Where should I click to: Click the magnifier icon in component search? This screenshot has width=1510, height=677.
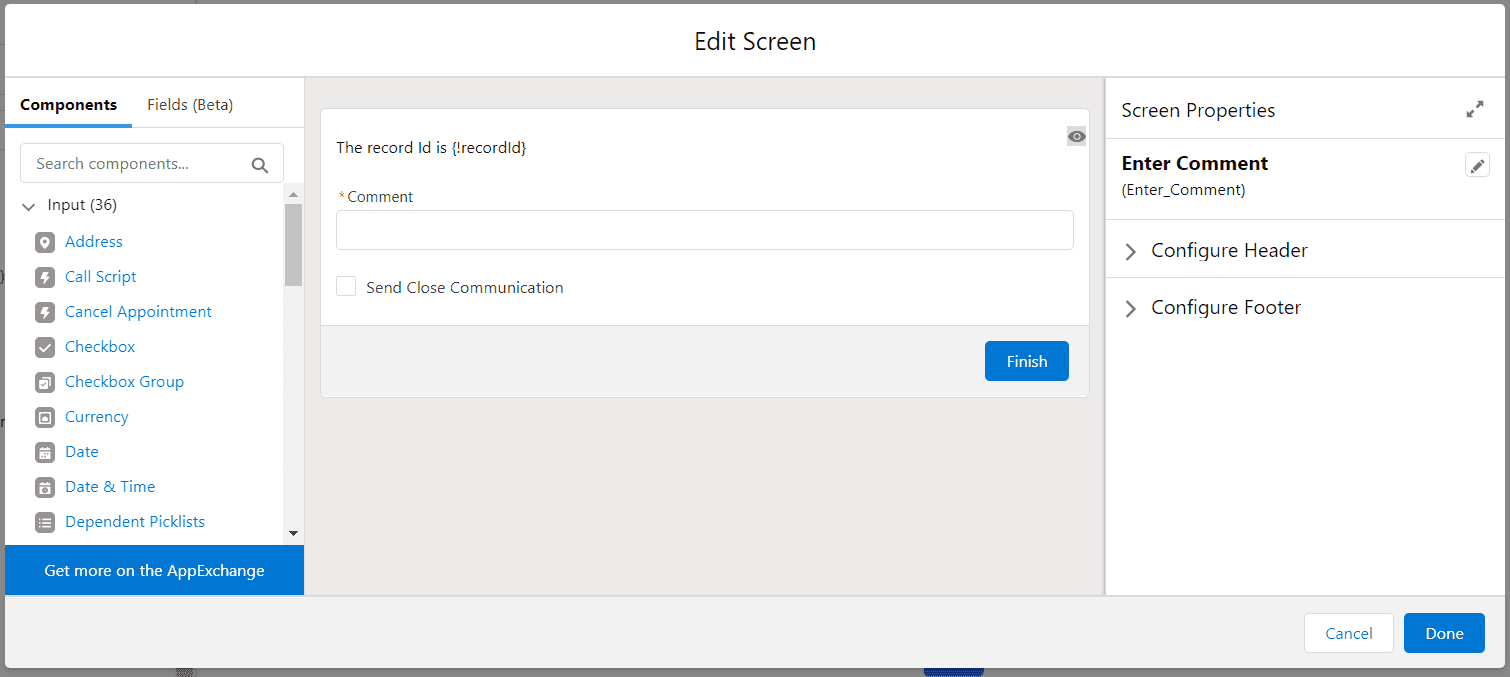[x=260, y=165]
